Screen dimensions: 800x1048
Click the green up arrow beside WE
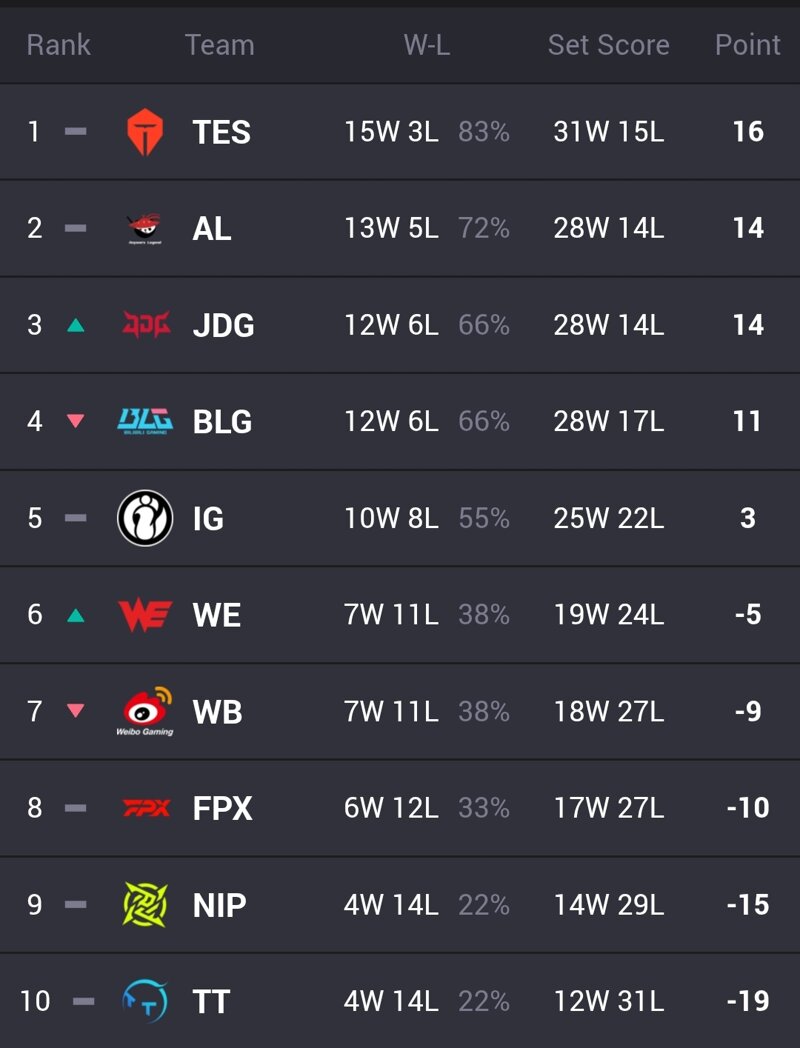pyautogui.click(x=76, y=615)
